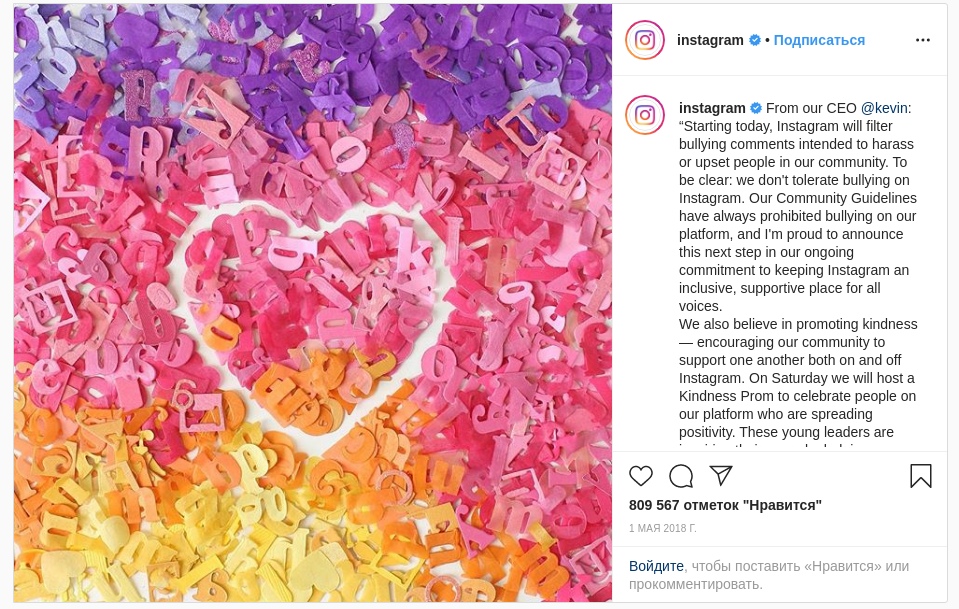Share post via paper plane icon
Screen dimensions: 959x609
click(721, 476)
